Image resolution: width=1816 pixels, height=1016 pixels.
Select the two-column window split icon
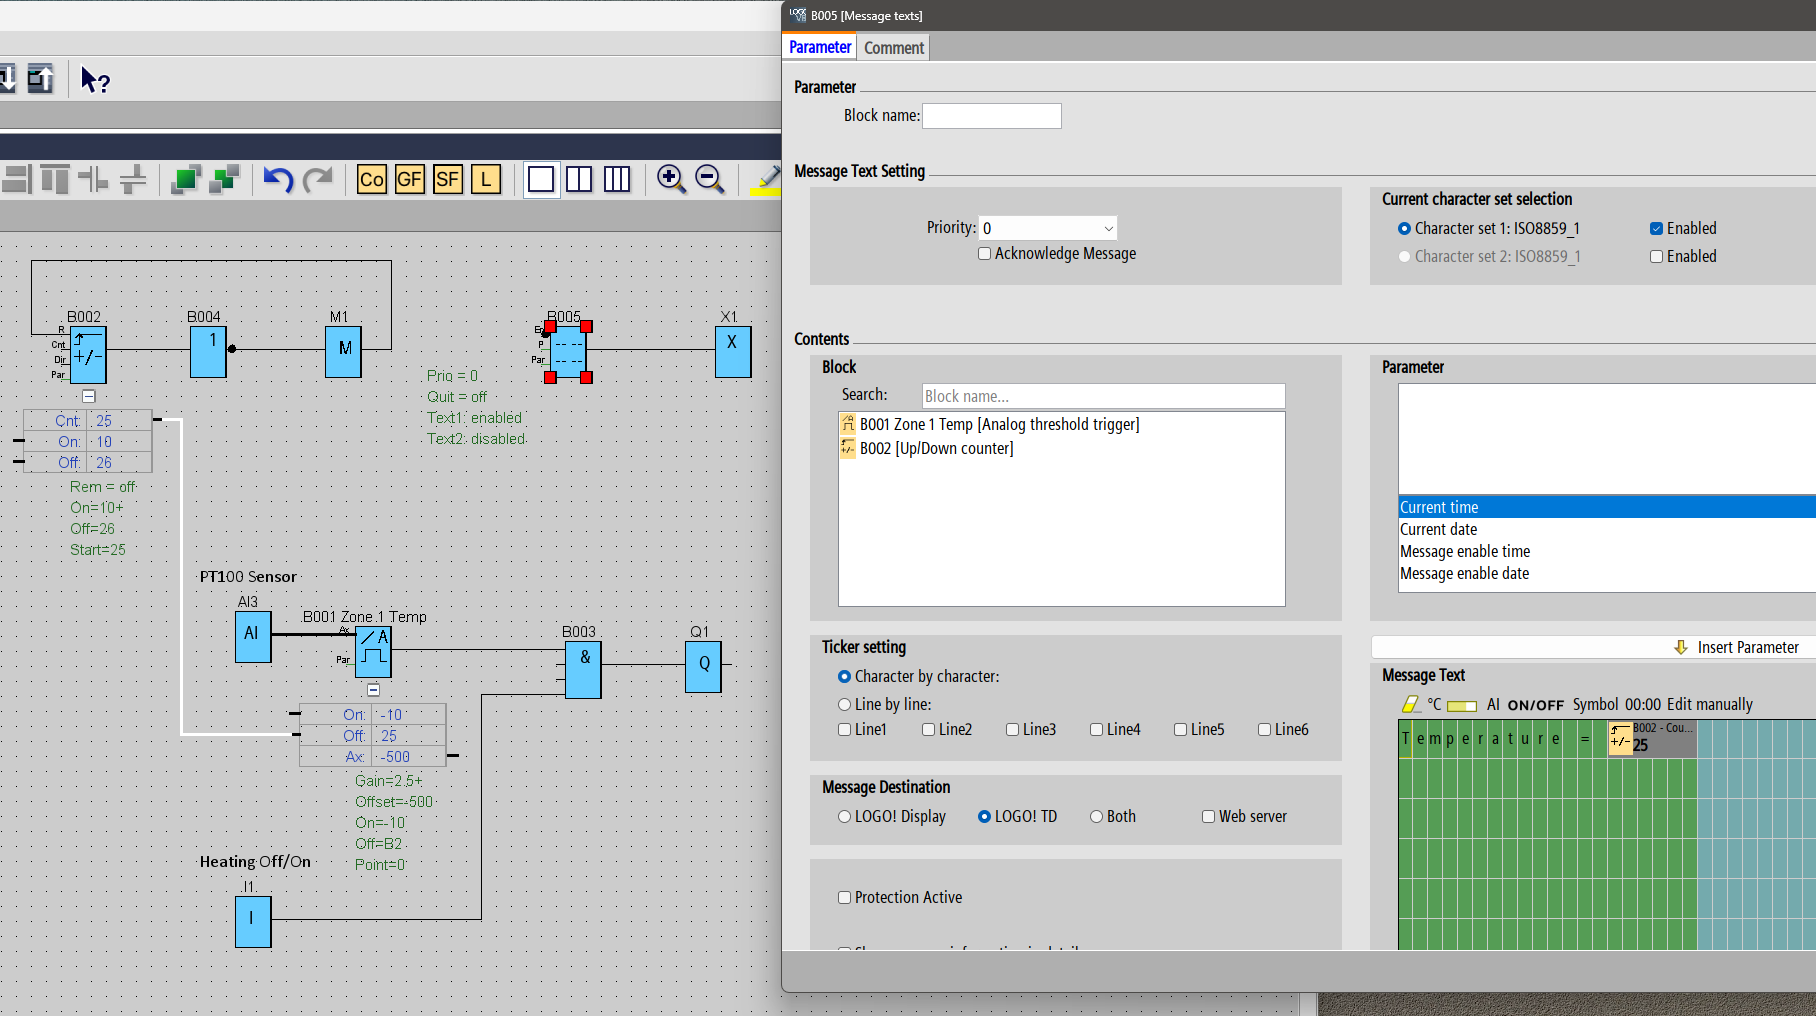579,179
